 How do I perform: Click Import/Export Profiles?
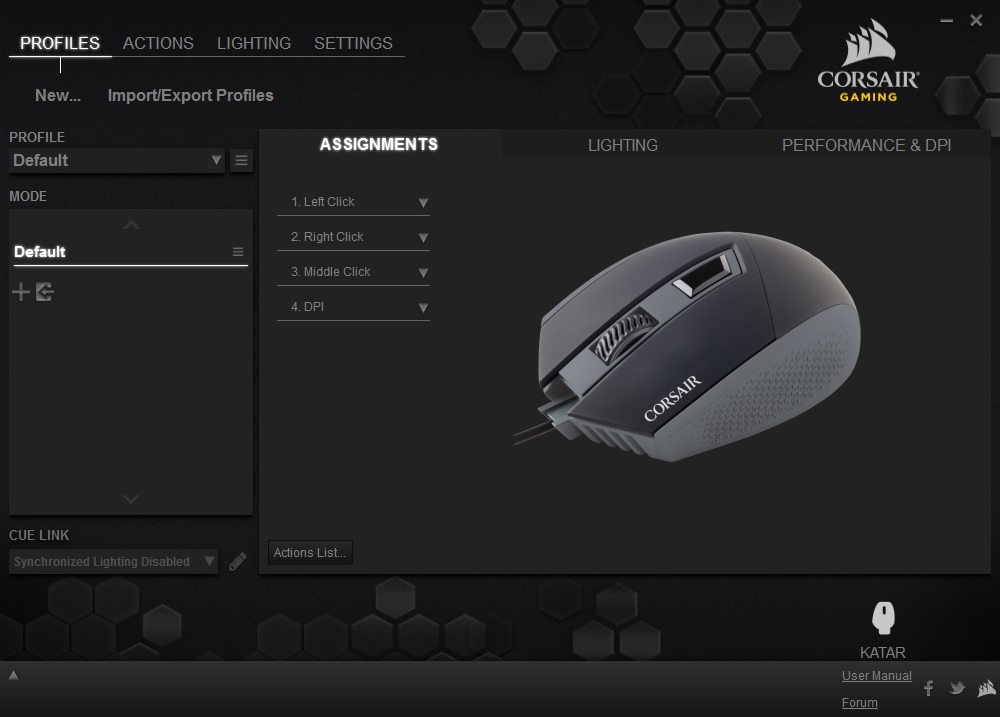(x=190, y=96)
